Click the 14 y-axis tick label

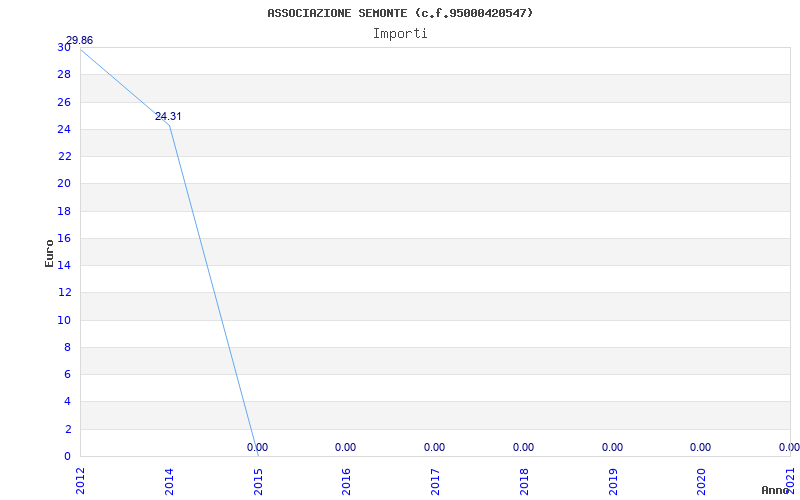64,265
